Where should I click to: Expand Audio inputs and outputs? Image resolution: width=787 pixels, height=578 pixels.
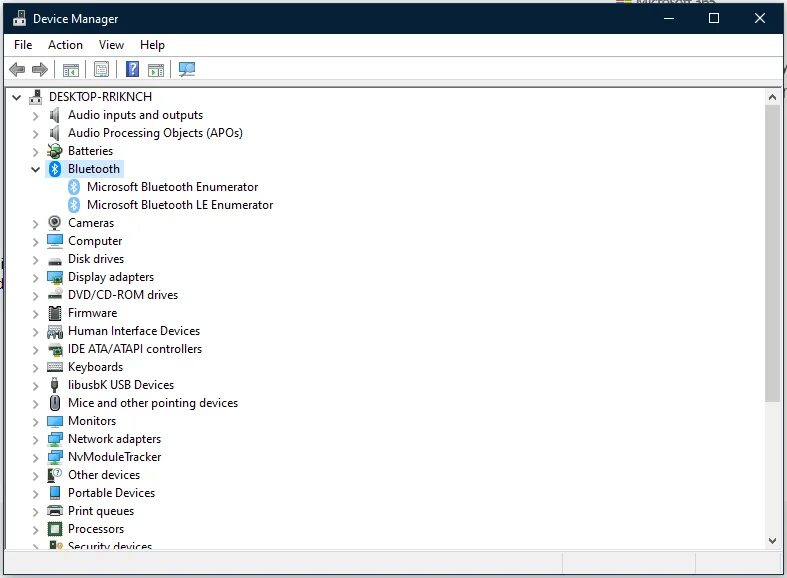[x=35, y=116]
